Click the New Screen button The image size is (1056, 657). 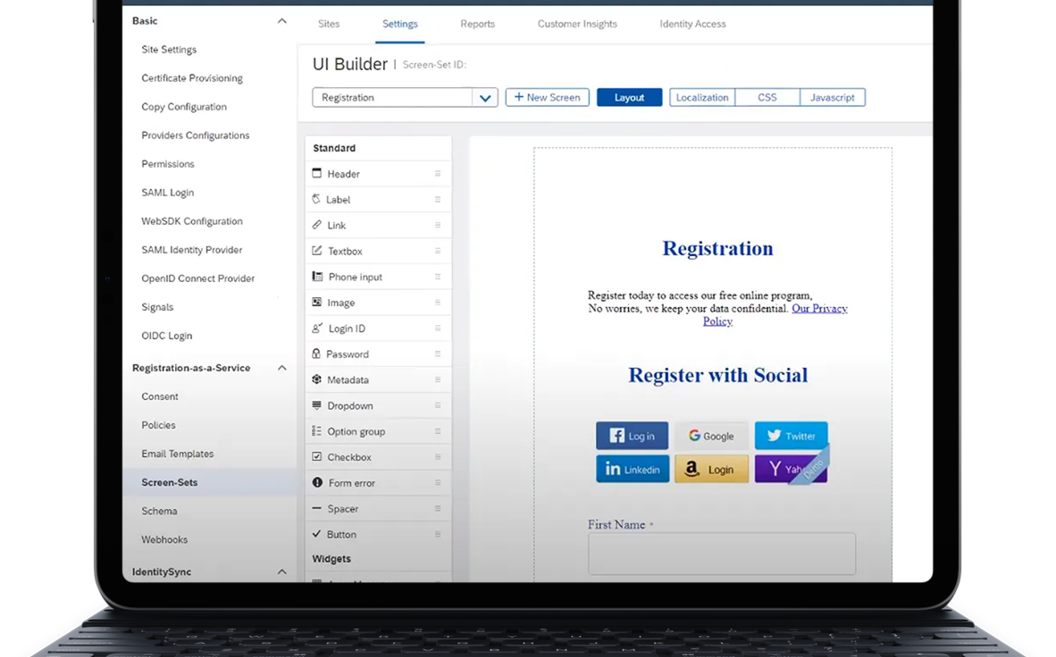coord(547,97)
